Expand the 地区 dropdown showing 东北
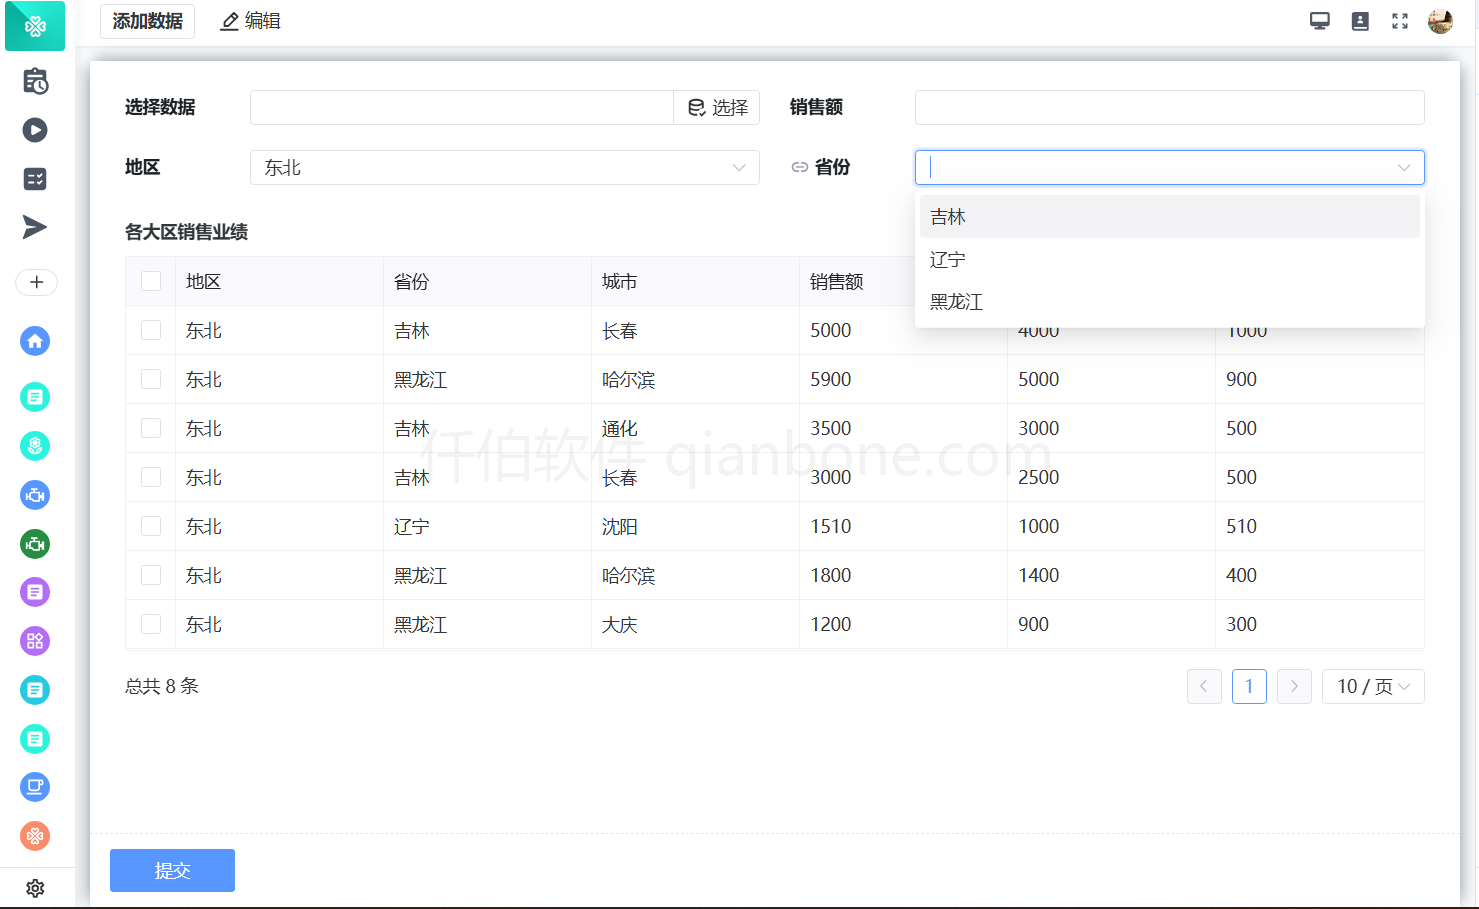This screenshot has height=909, width=1479. (x=504, y=167)
